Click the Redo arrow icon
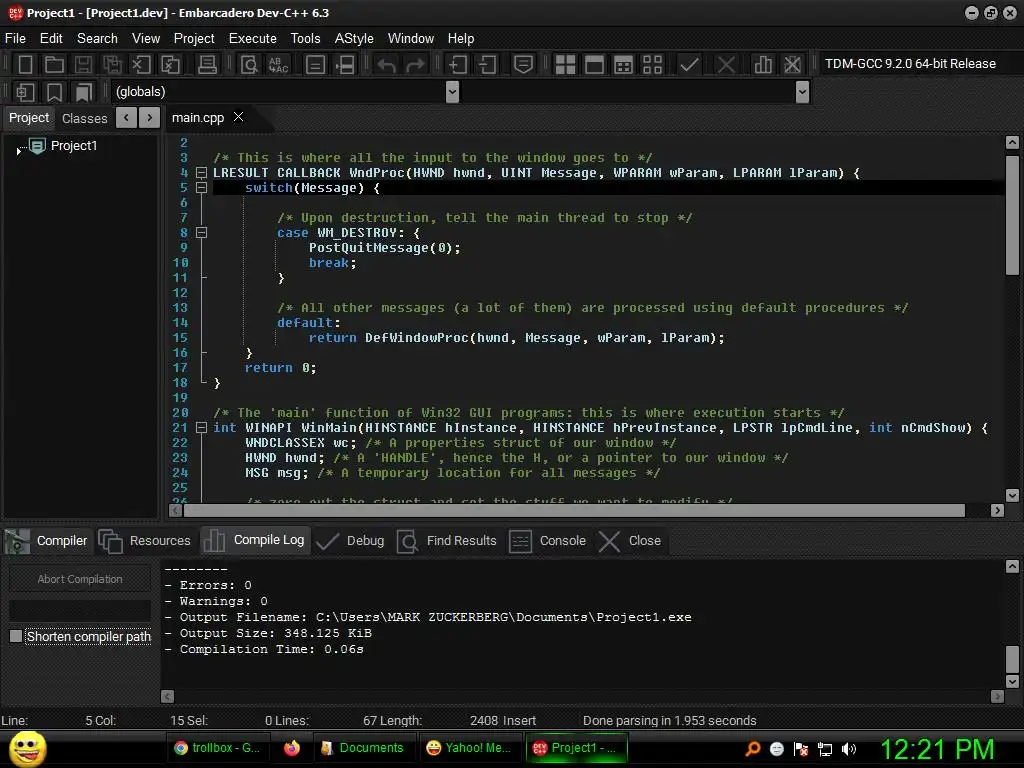Viewport: 1024px width, 768px height. pyautogui.click(x=415, y=64)
